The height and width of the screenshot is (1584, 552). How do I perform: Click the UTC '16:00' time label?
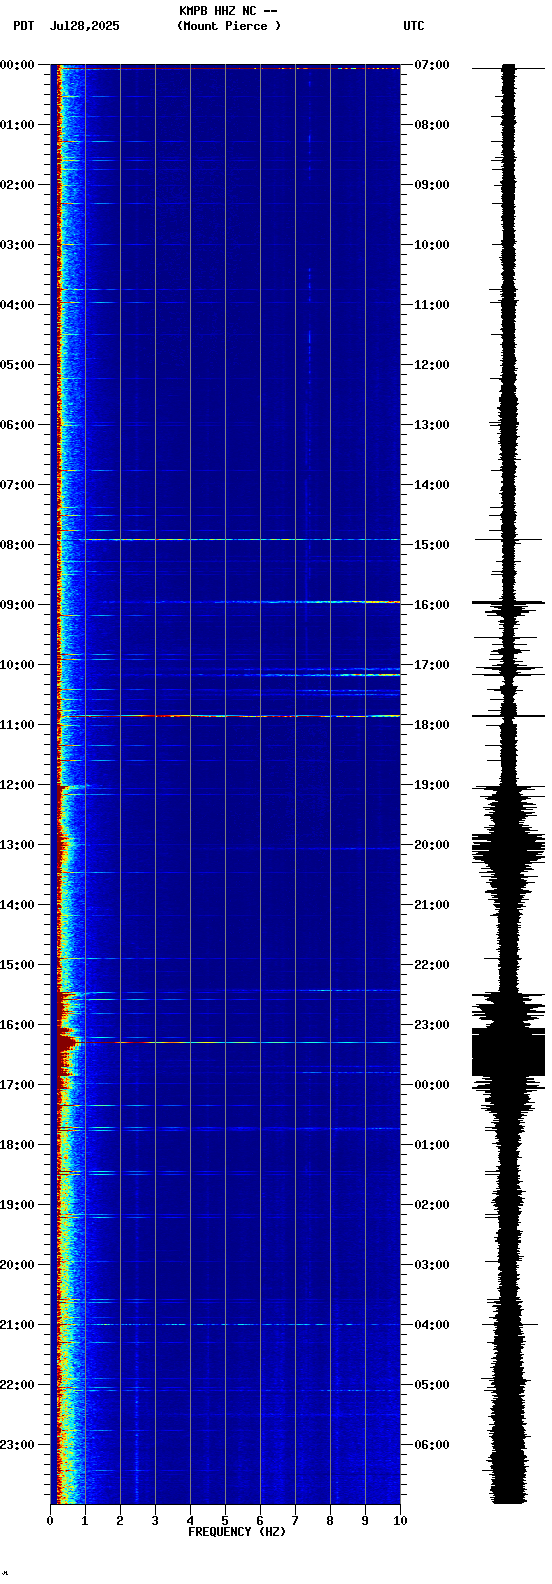point(432,605)
